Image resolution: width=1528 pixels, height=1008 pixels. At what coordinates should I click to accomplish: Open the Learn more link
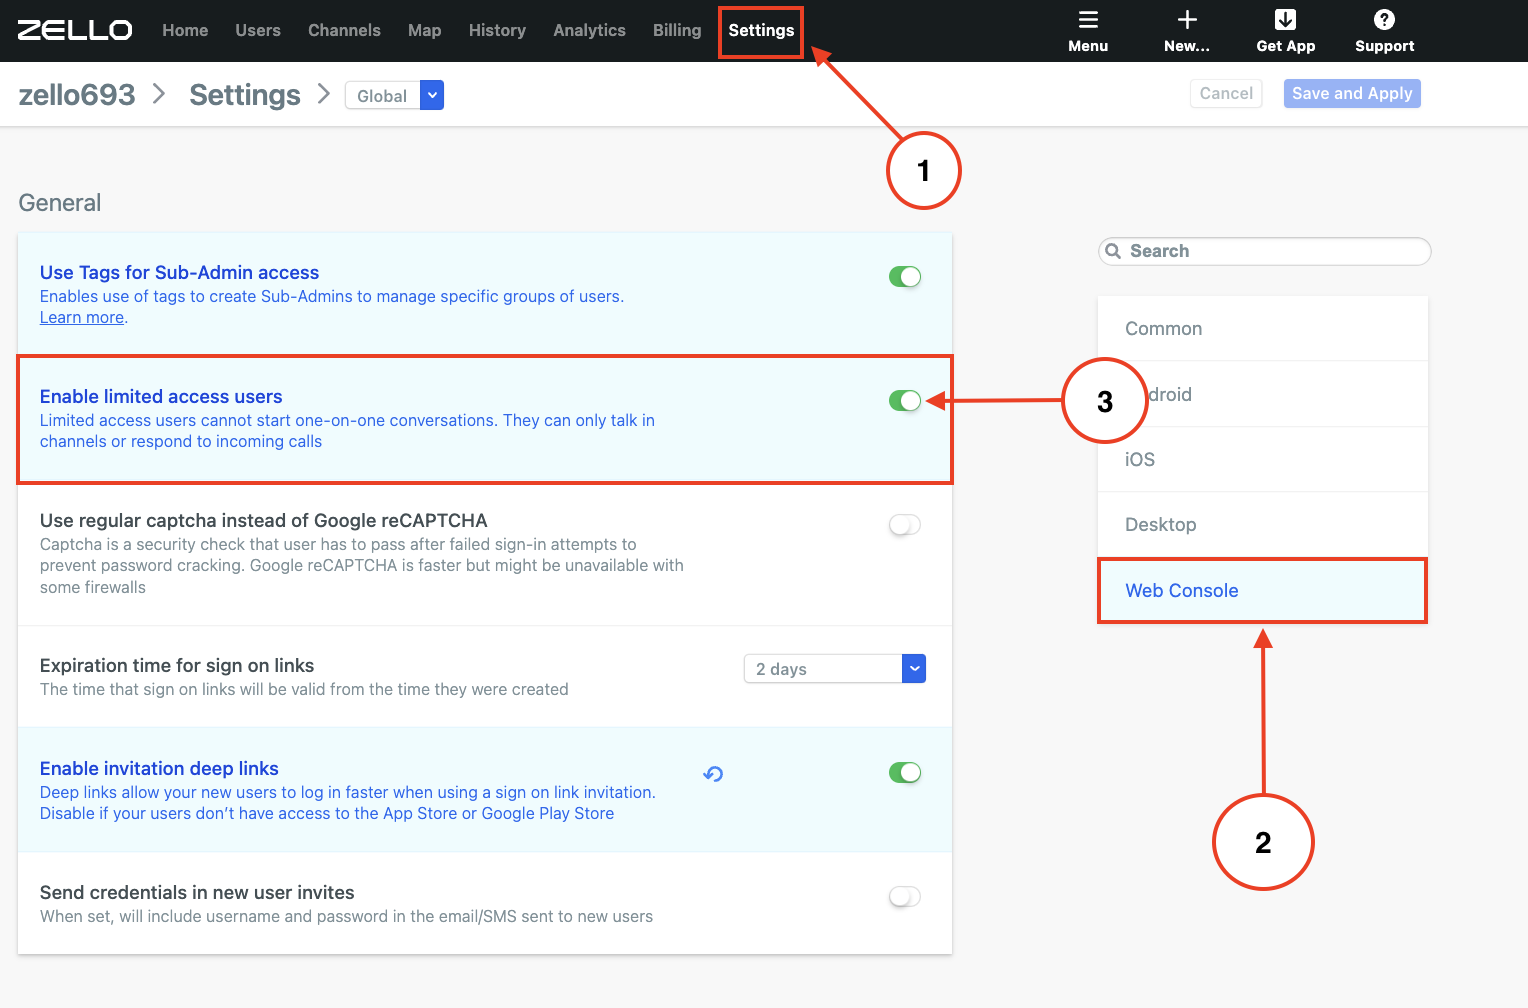click(81, 317)
